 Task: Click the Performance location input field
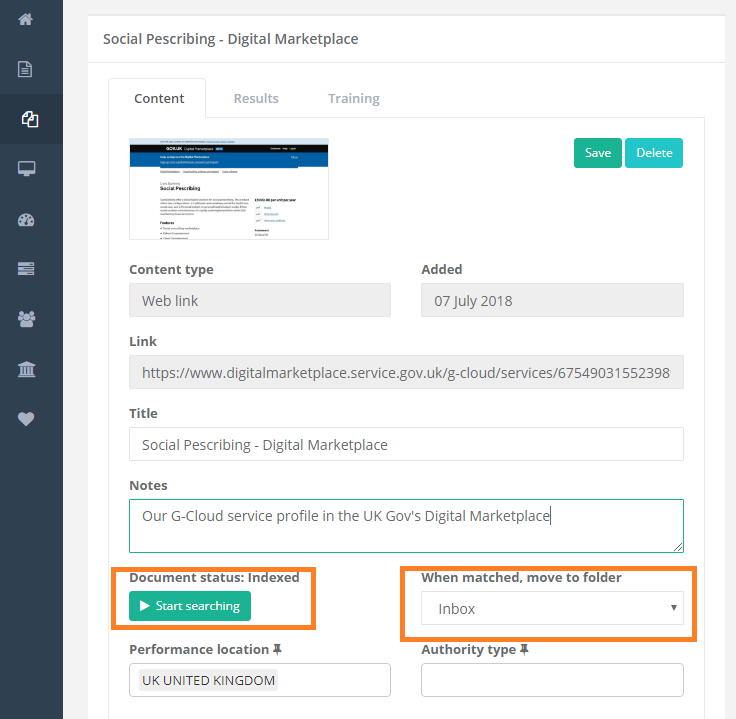(x=260, y=680)
